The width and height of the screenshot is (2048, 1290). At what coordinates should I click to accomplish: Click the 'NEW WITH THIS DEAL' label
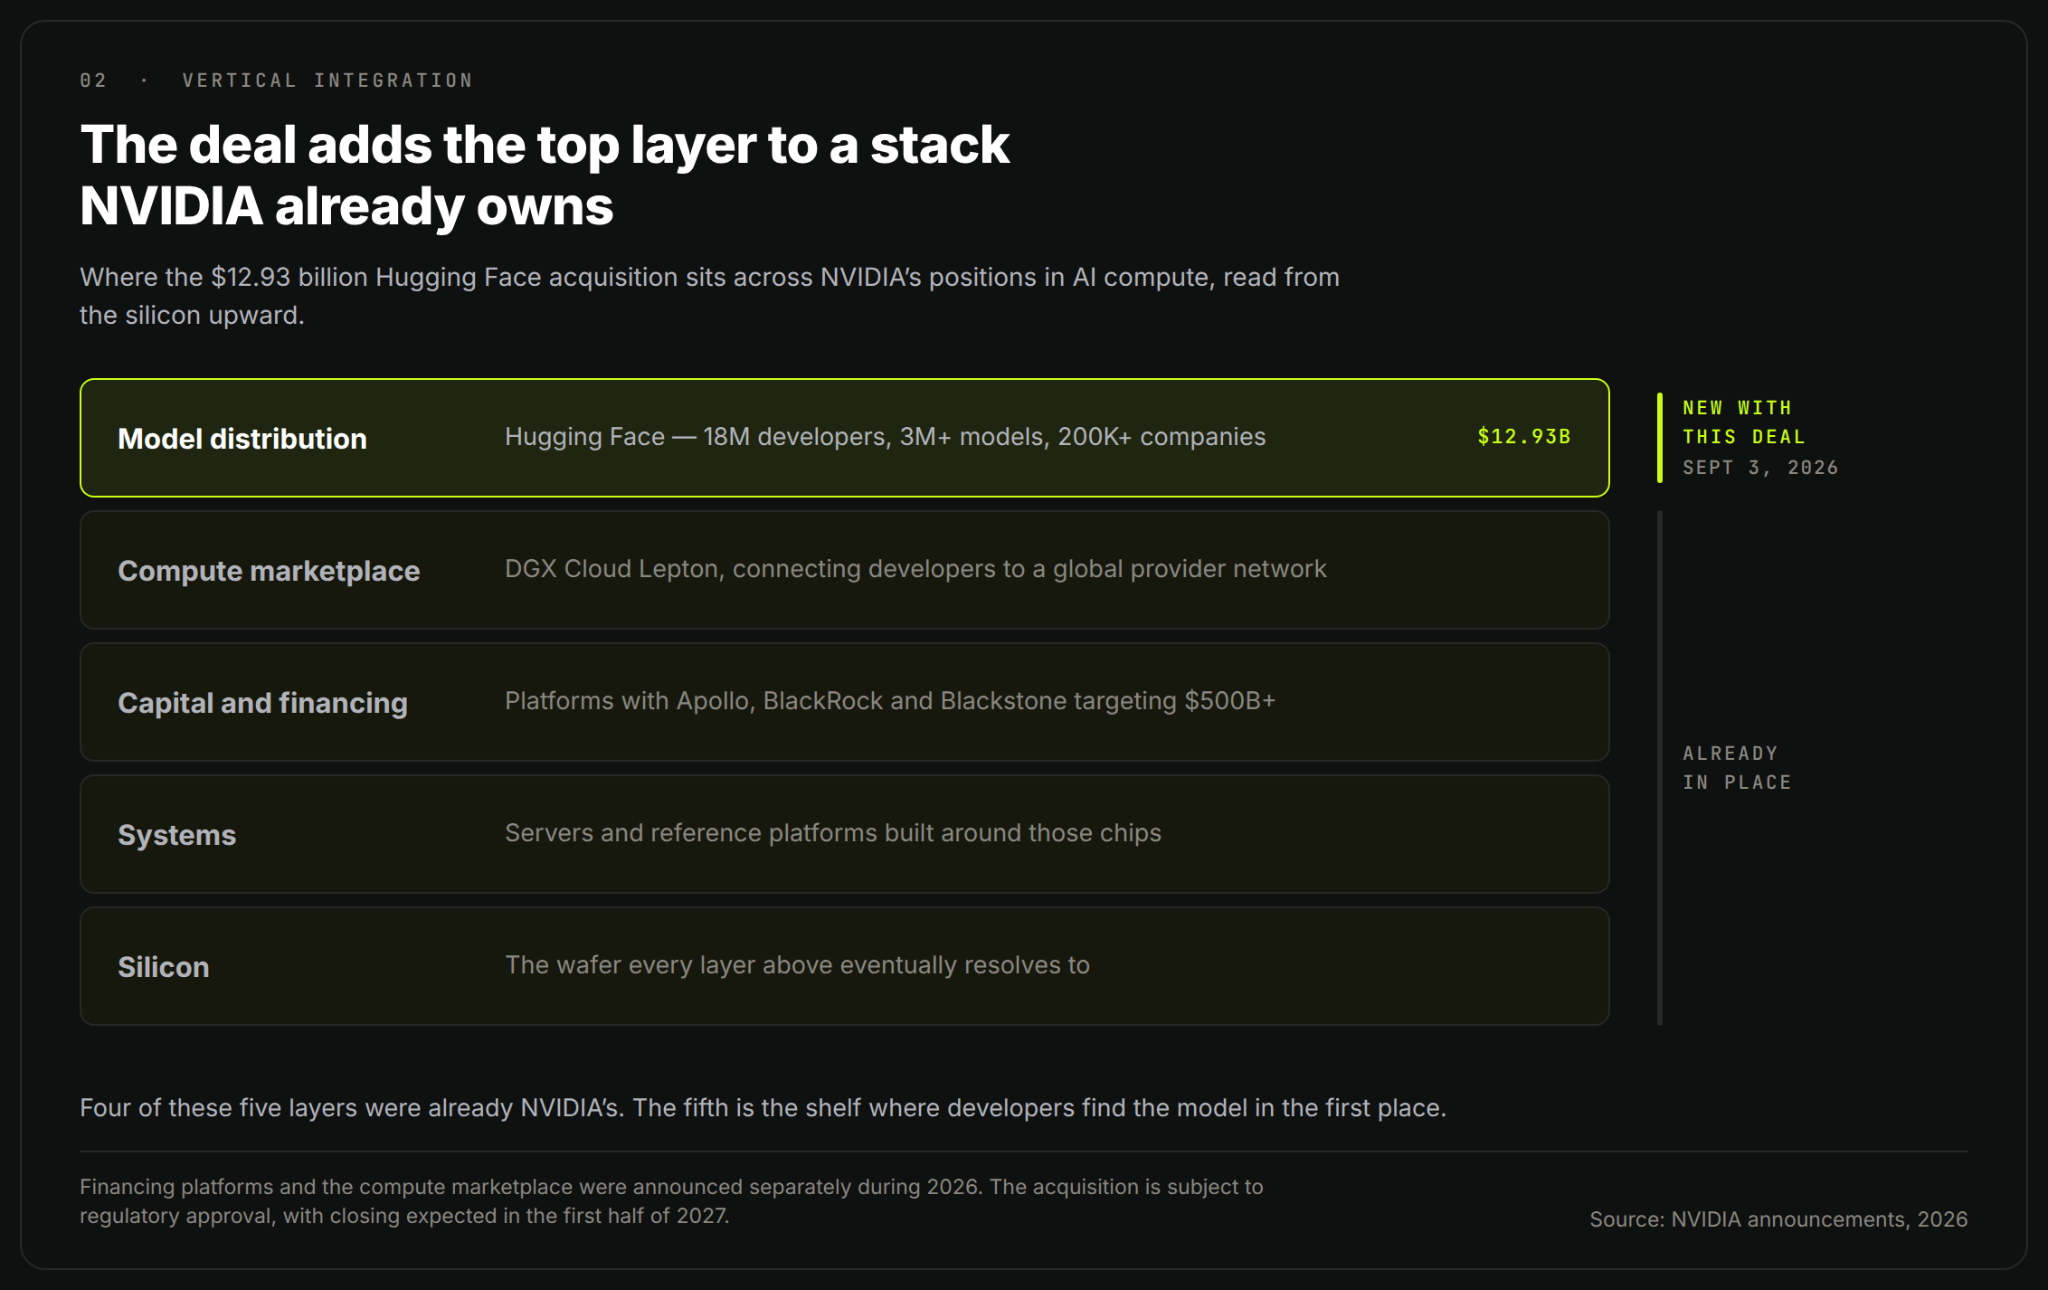pos(1744,423)
